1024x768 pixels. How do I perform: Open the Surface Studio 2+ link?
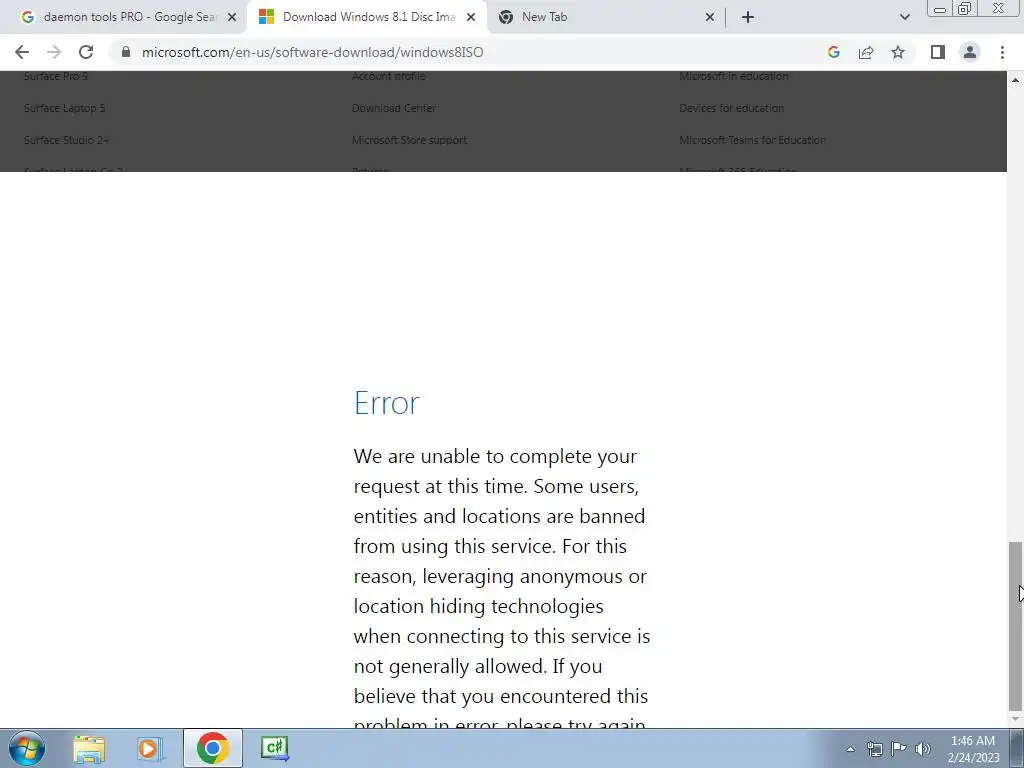coord(67,140)
